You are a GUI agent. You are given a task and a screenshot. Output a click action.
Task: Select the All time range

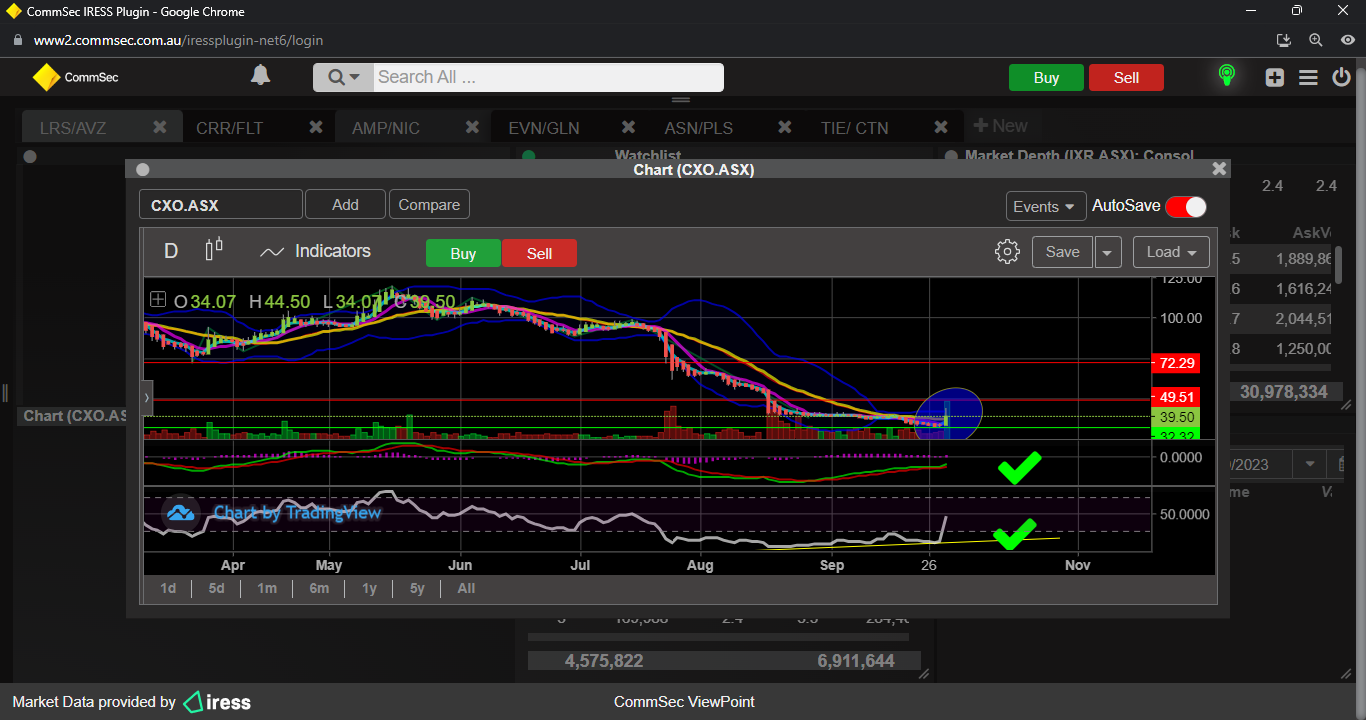[466, 588]
